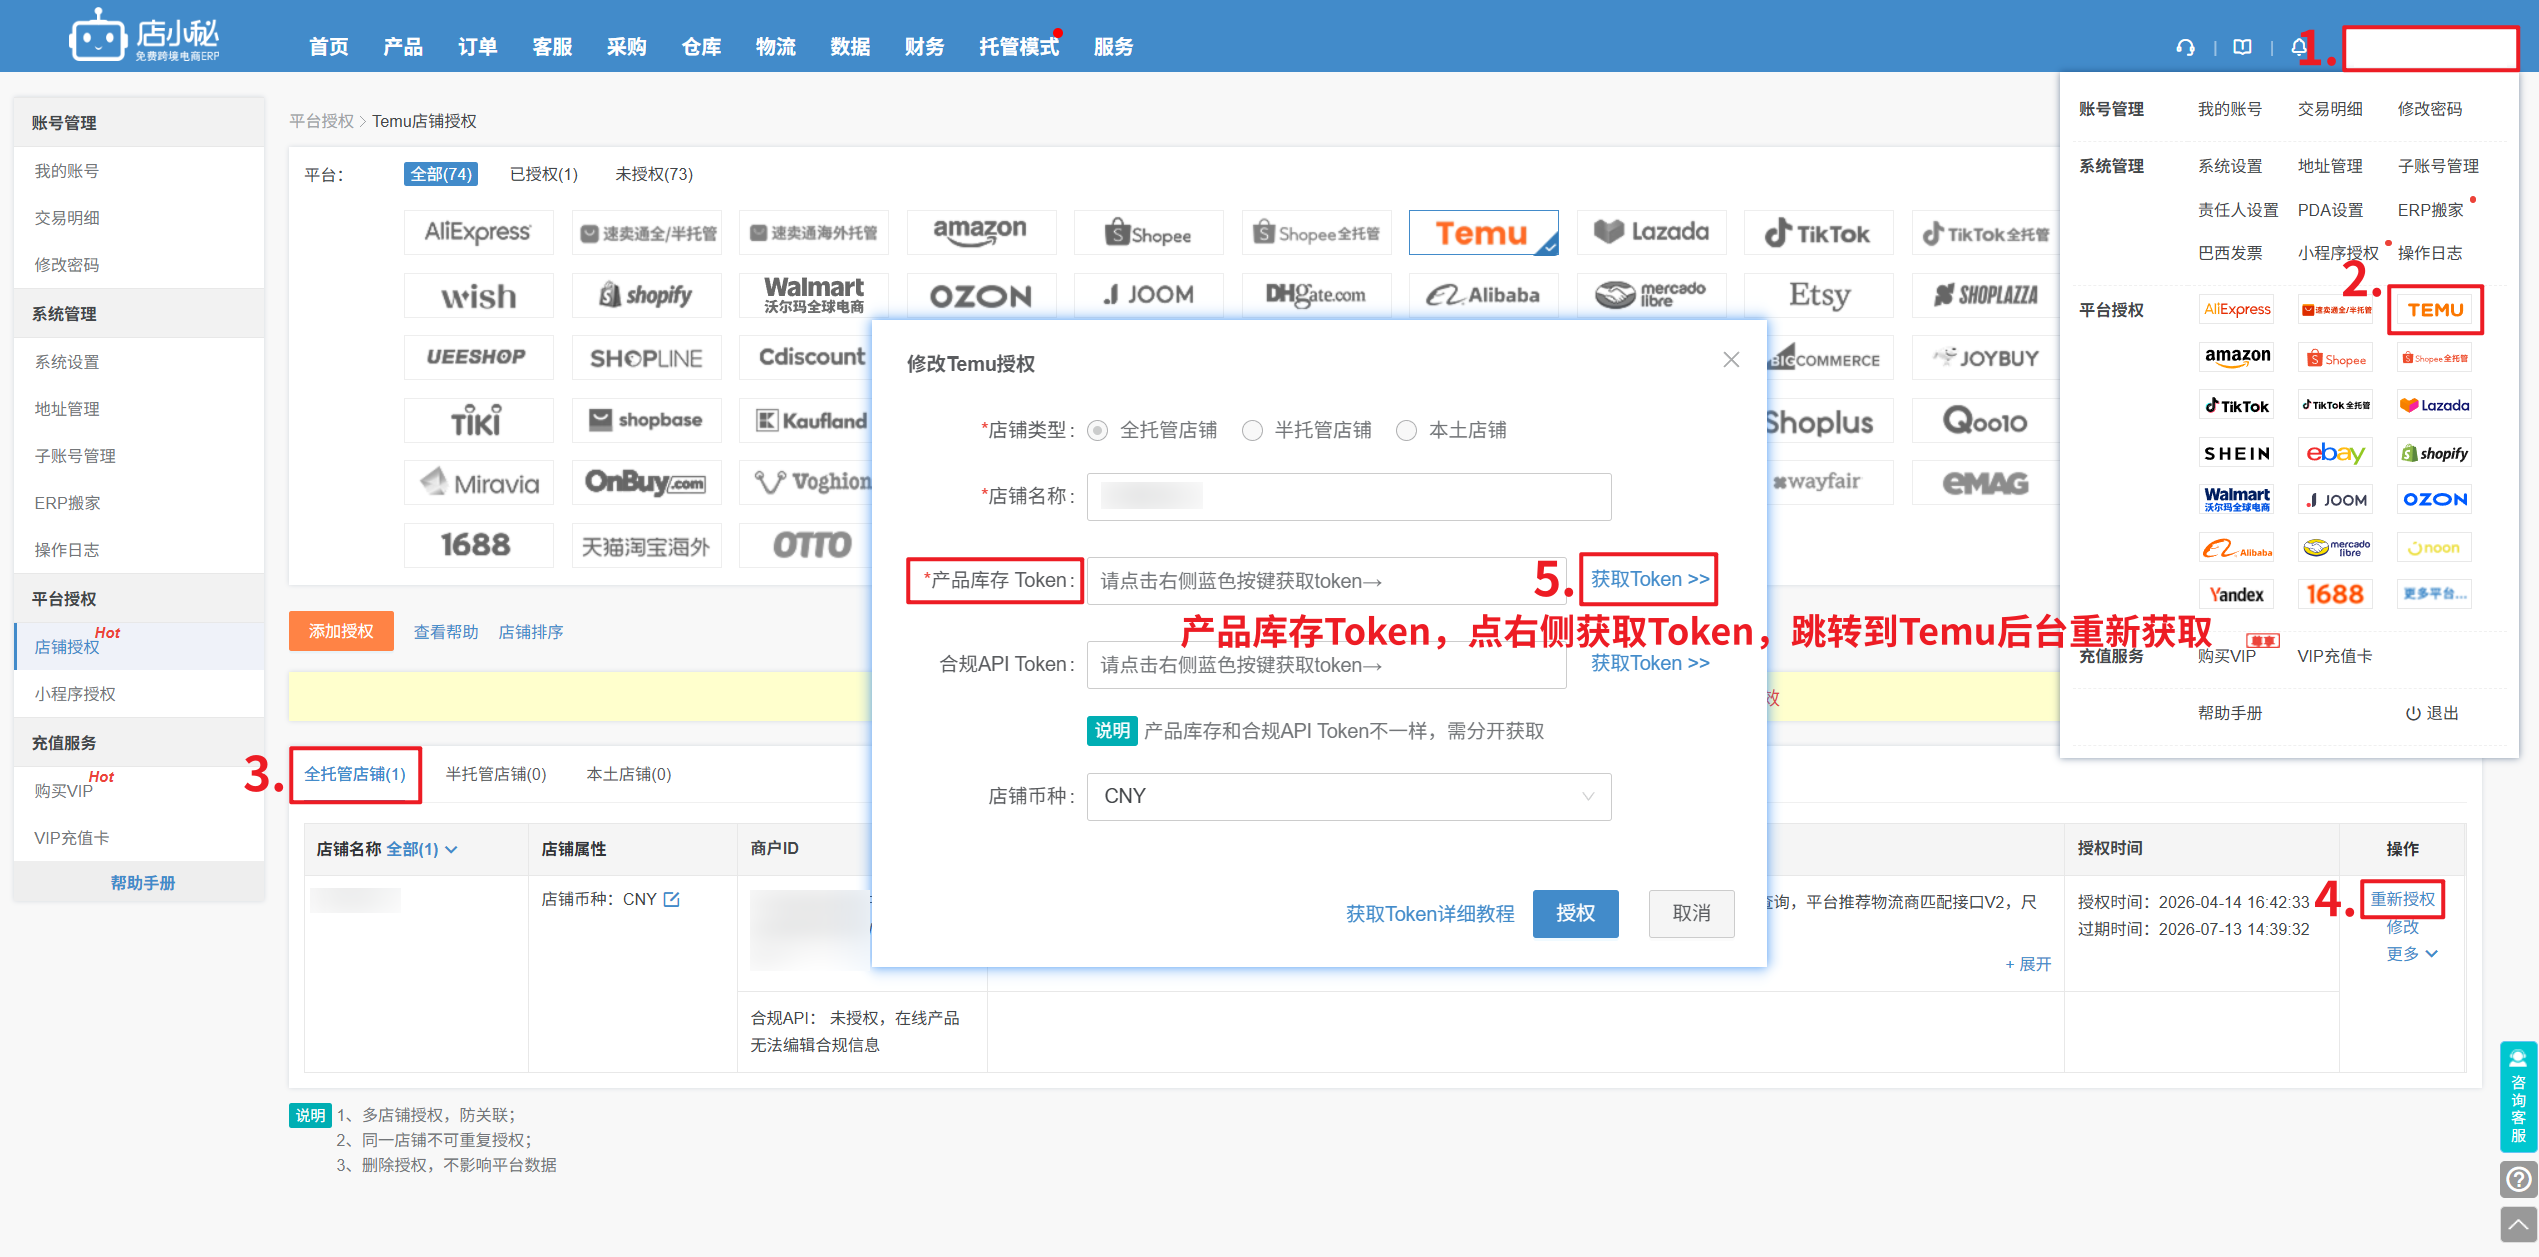Viewport: 2539px width, 1257px height.
Task: Click the scroll-to-top arrow icon
Action: coord(2518,1224)
